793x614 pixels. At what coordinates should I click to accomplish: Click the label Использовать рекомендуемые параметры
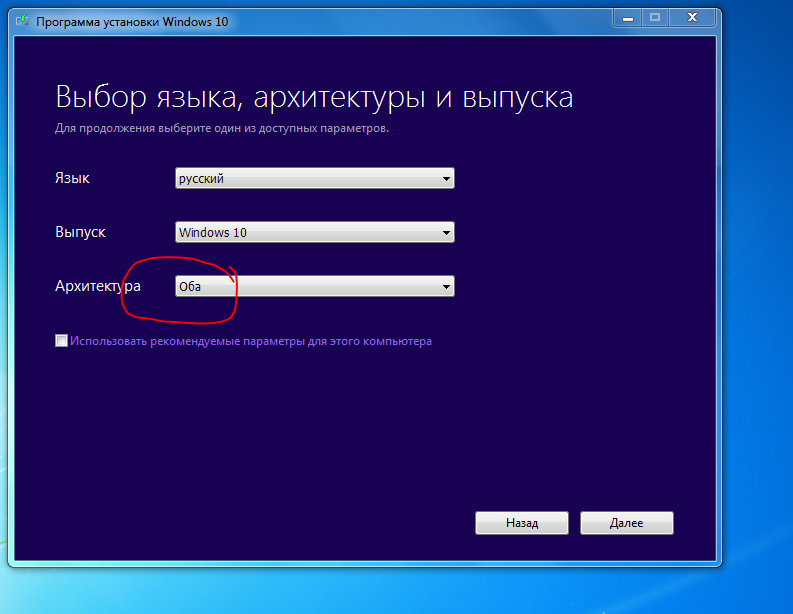(251, 341)
